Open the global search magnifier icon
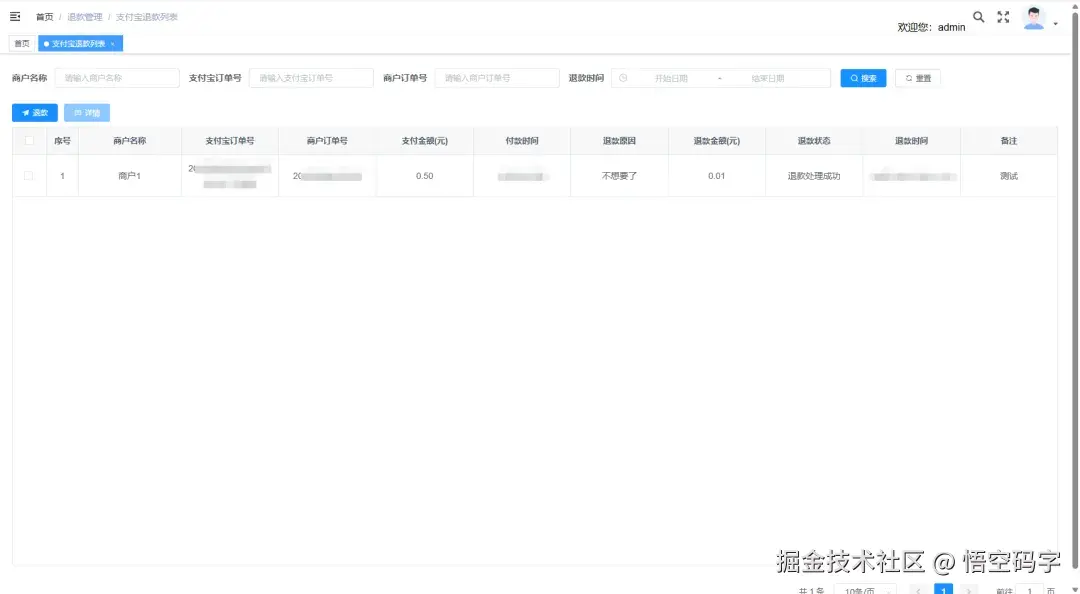 click(978, 16)
